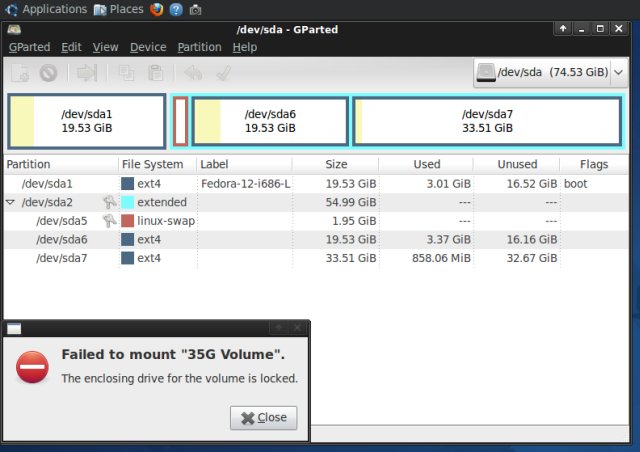Launch Firefox from the top panel
The image size is (640, 452).
pyautogui.click(x=156, y=9)
